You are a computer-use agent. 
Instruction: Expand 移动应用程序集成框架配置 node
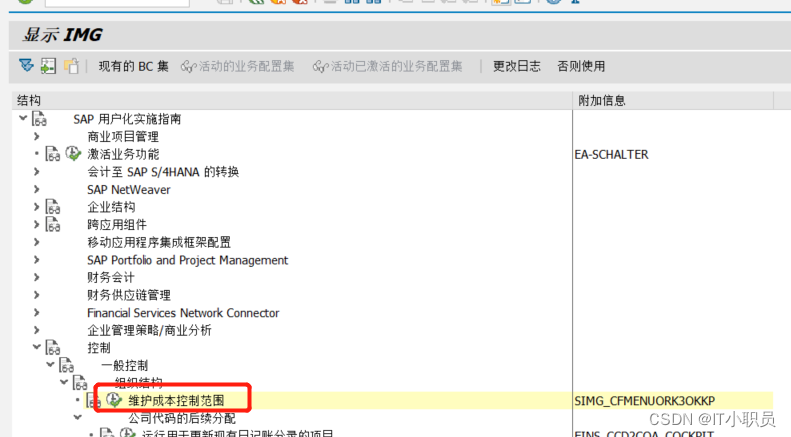click(x=36, y=242)
